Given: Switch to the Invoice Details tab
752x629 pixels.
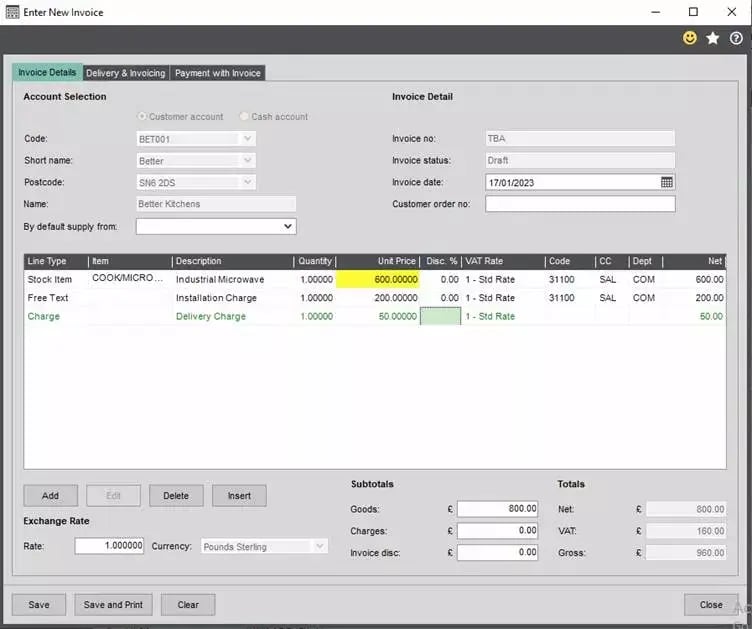Looking at the screenshot, I should (47, 72).
